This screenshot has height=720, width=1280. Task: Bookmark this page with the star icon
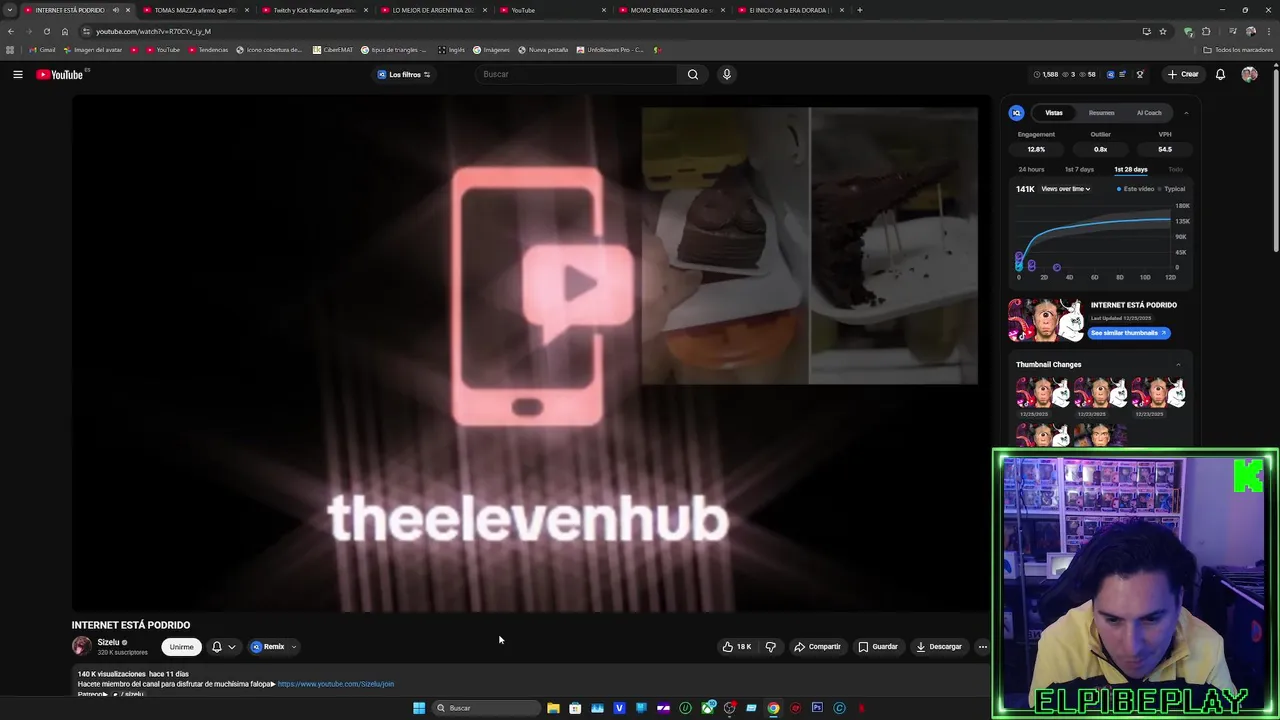click(x=1163, y=31)
